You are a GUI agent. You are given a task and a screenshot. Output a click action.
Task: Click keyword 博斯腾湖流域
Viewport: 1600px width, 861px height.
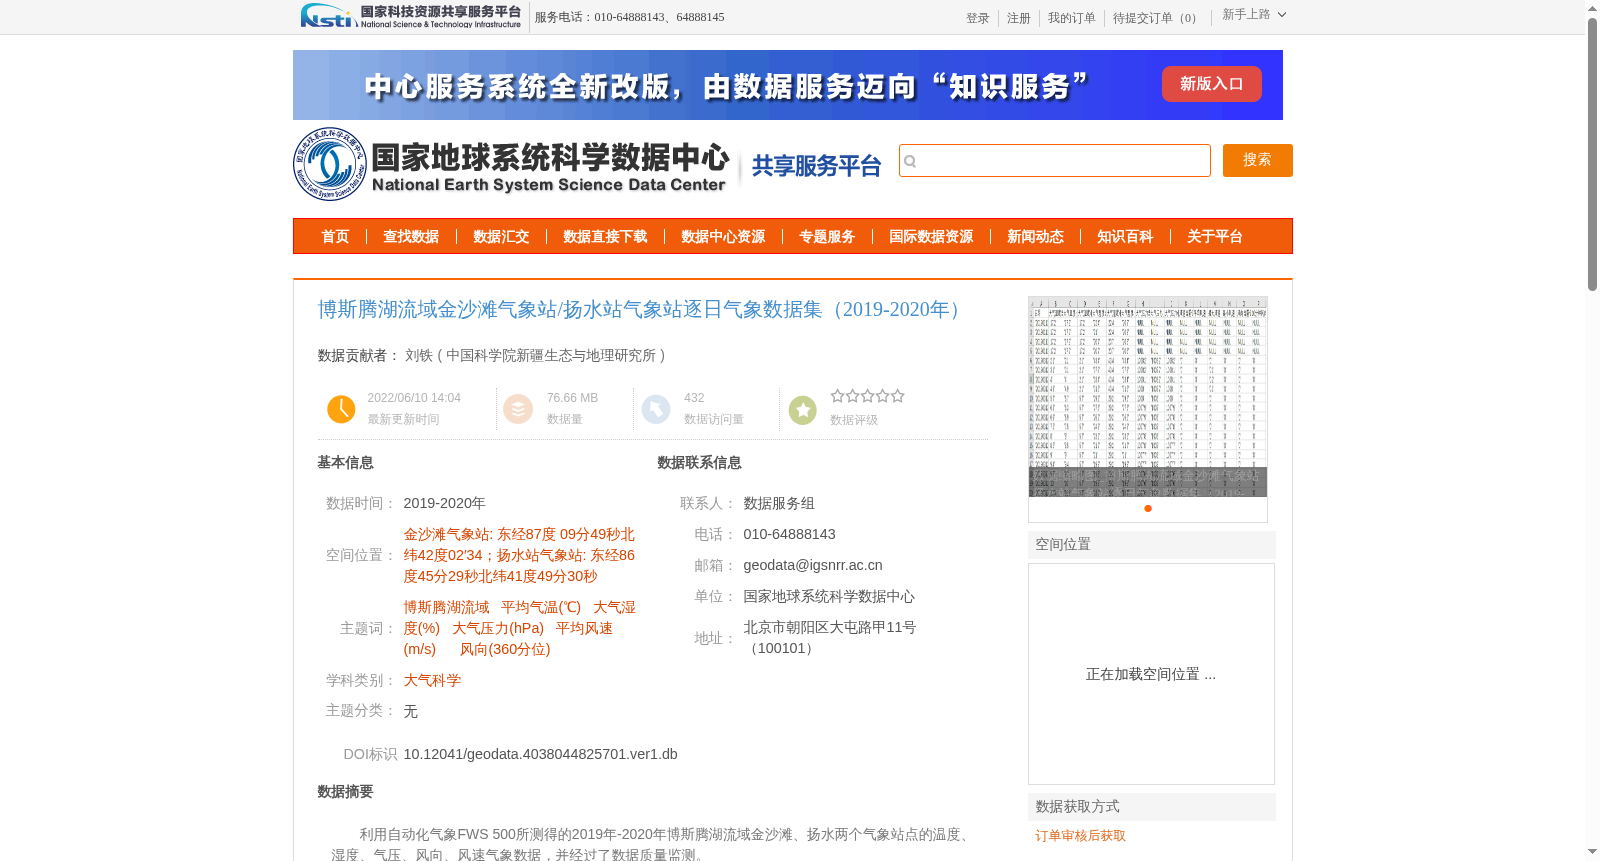click(x=446, y=607)
